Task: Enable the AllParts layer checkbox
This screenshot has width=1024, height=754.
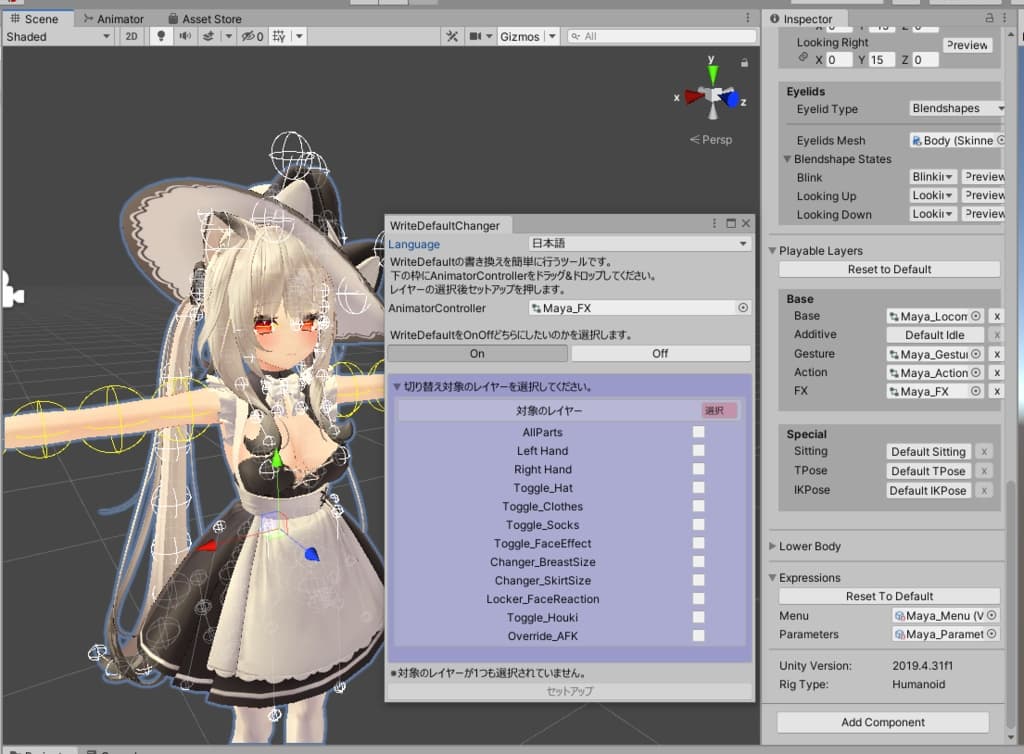Action: tap(698, 432)
